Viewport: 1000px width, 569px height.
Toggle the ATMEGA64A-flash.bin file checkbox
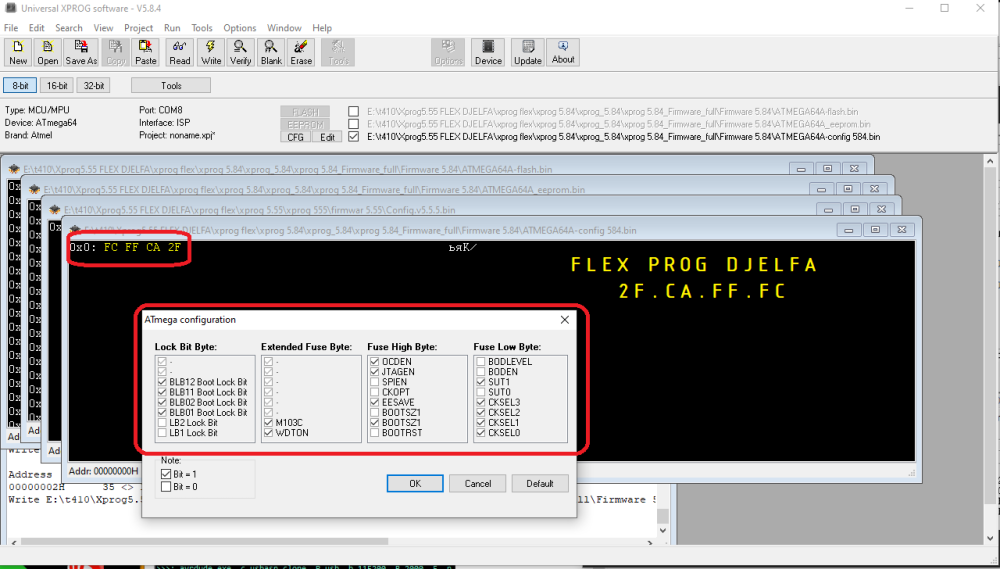(353, 111)
